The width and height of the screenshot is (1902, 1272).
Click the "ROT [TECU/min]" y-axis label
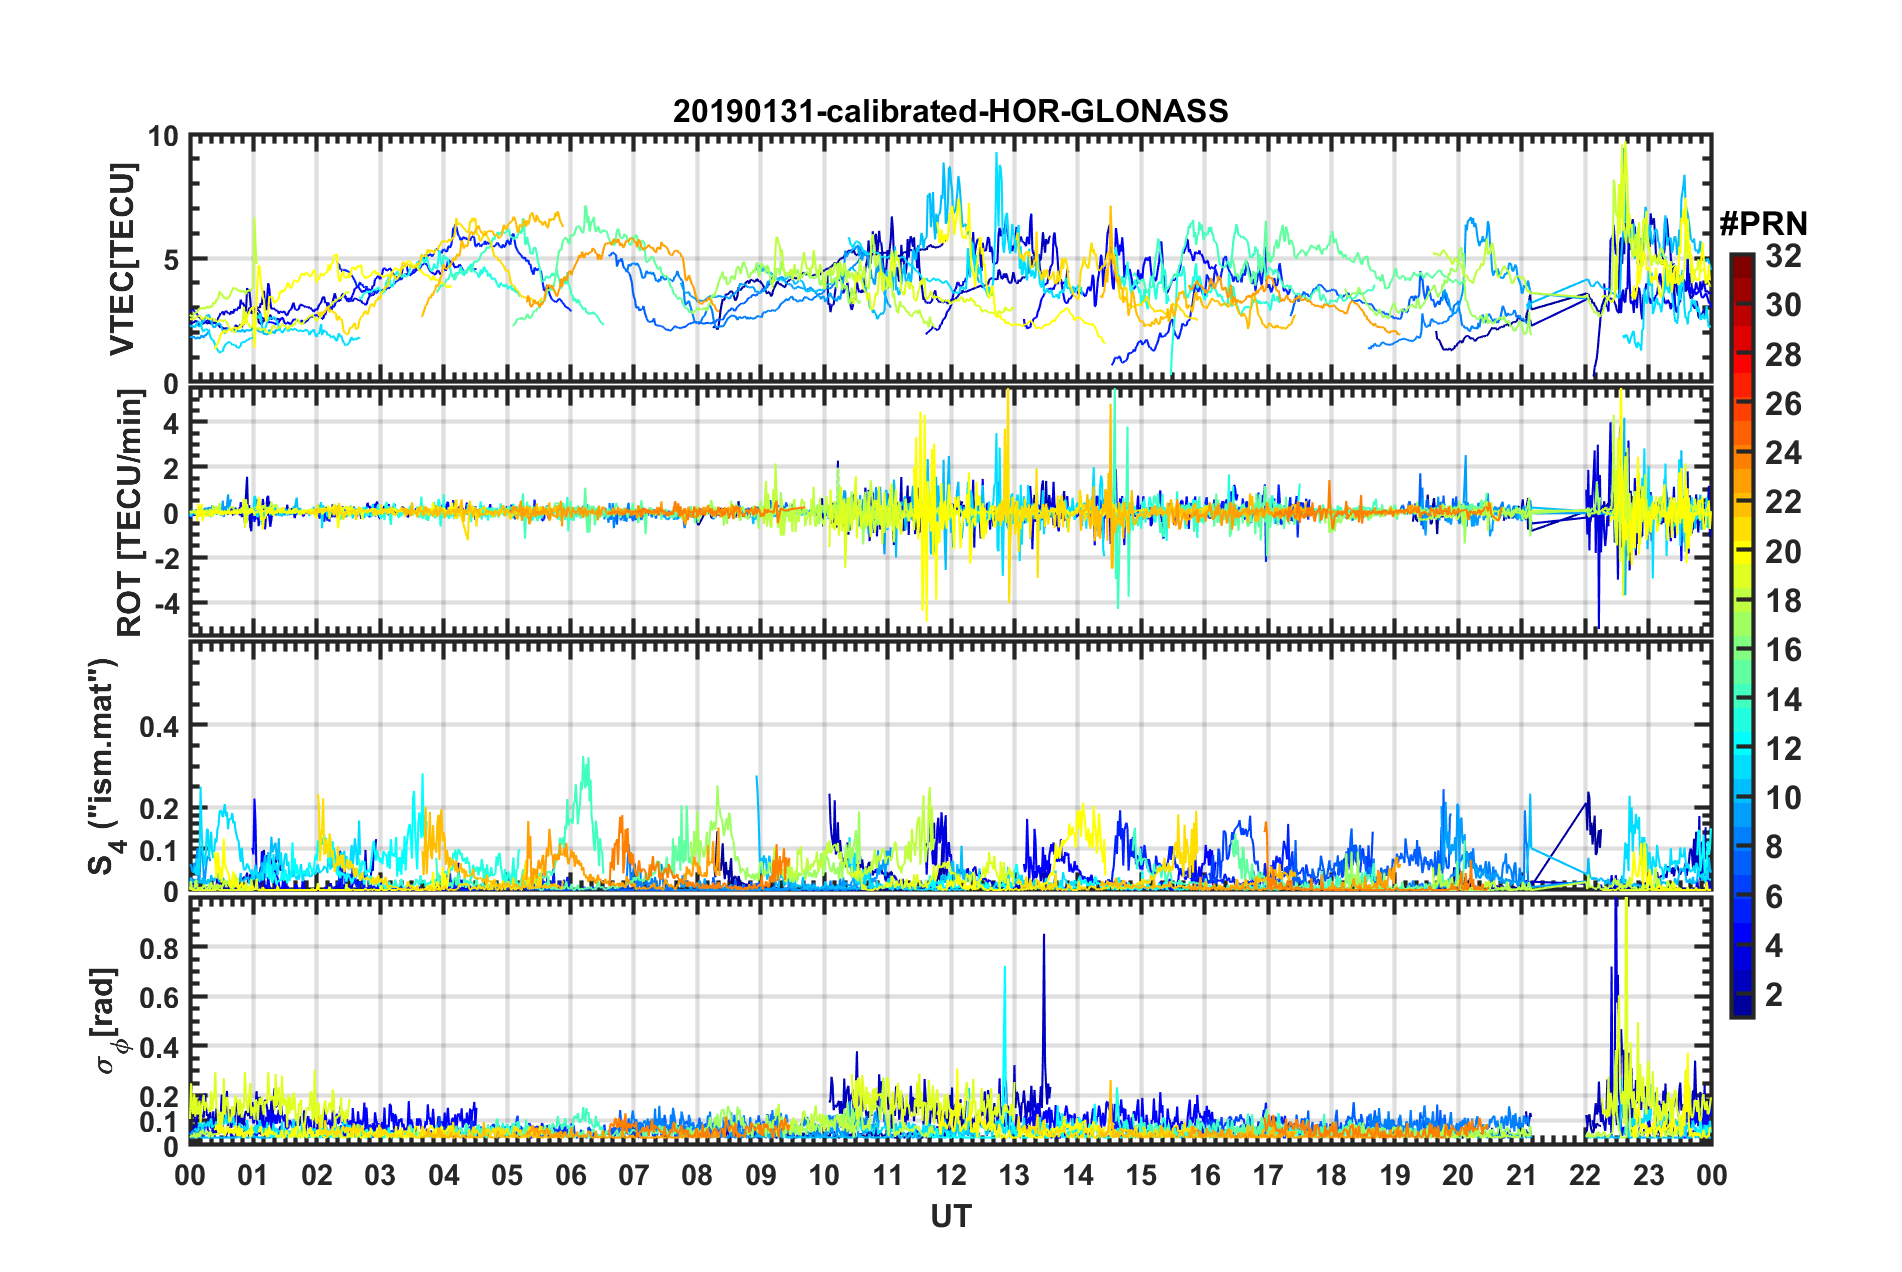point(130,512)
